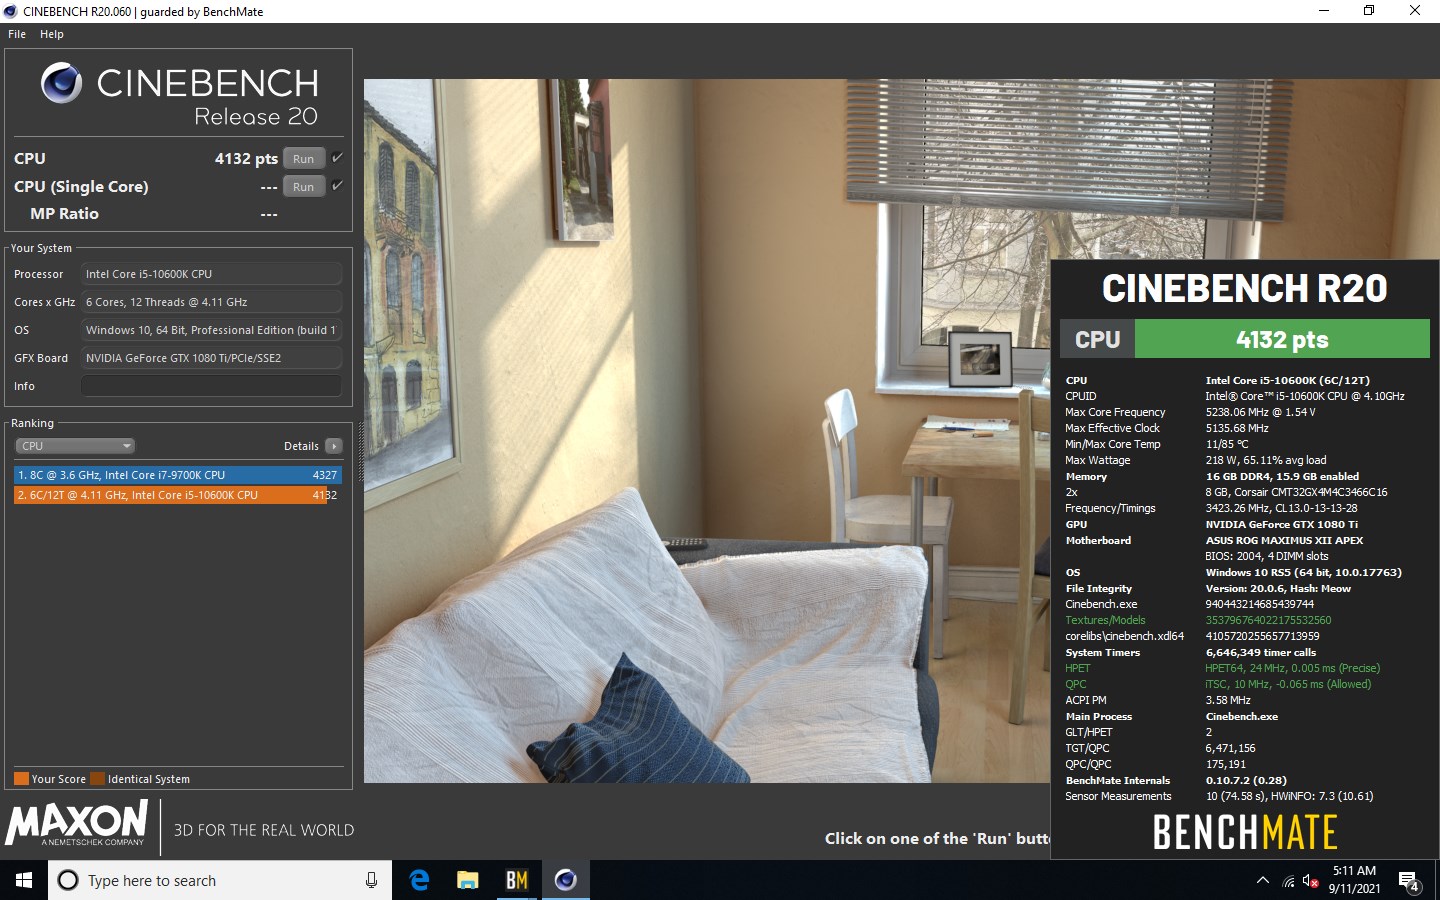Click the muted volume icon in tray
1440x900 pixels.
point(1310,881)
